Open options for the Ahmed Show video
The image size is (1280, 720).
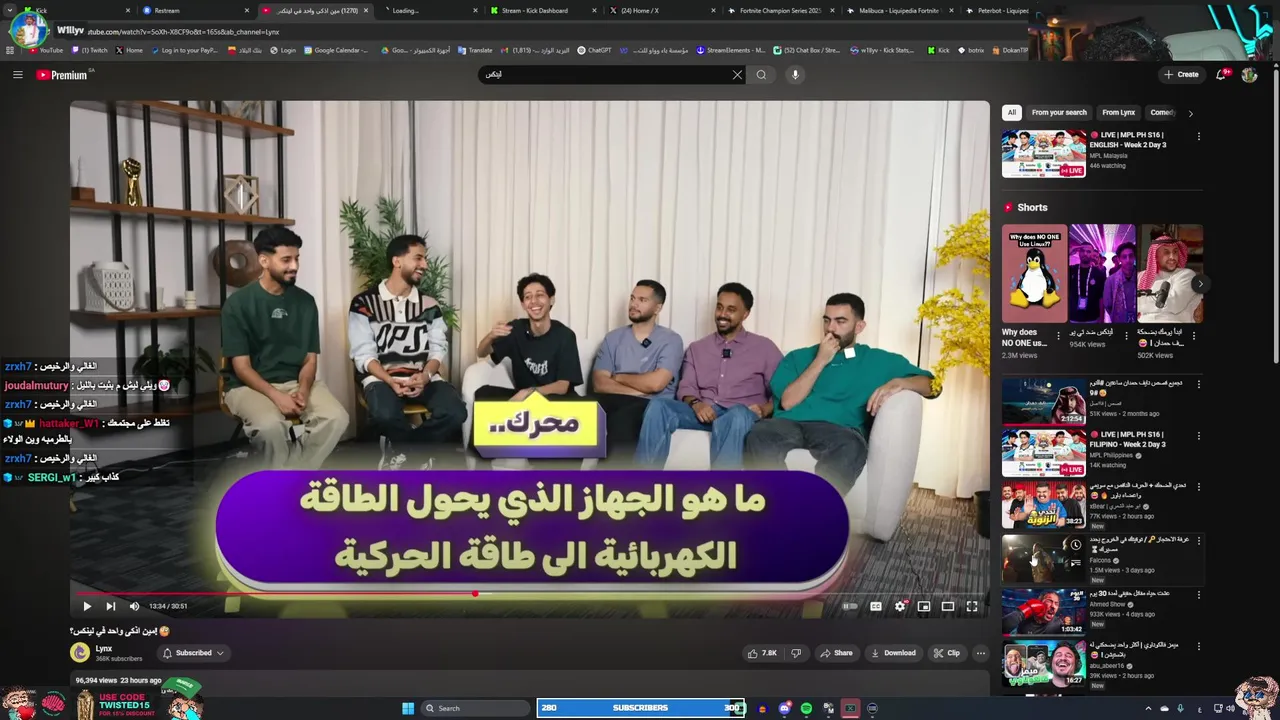click(x=1198, y=595)
